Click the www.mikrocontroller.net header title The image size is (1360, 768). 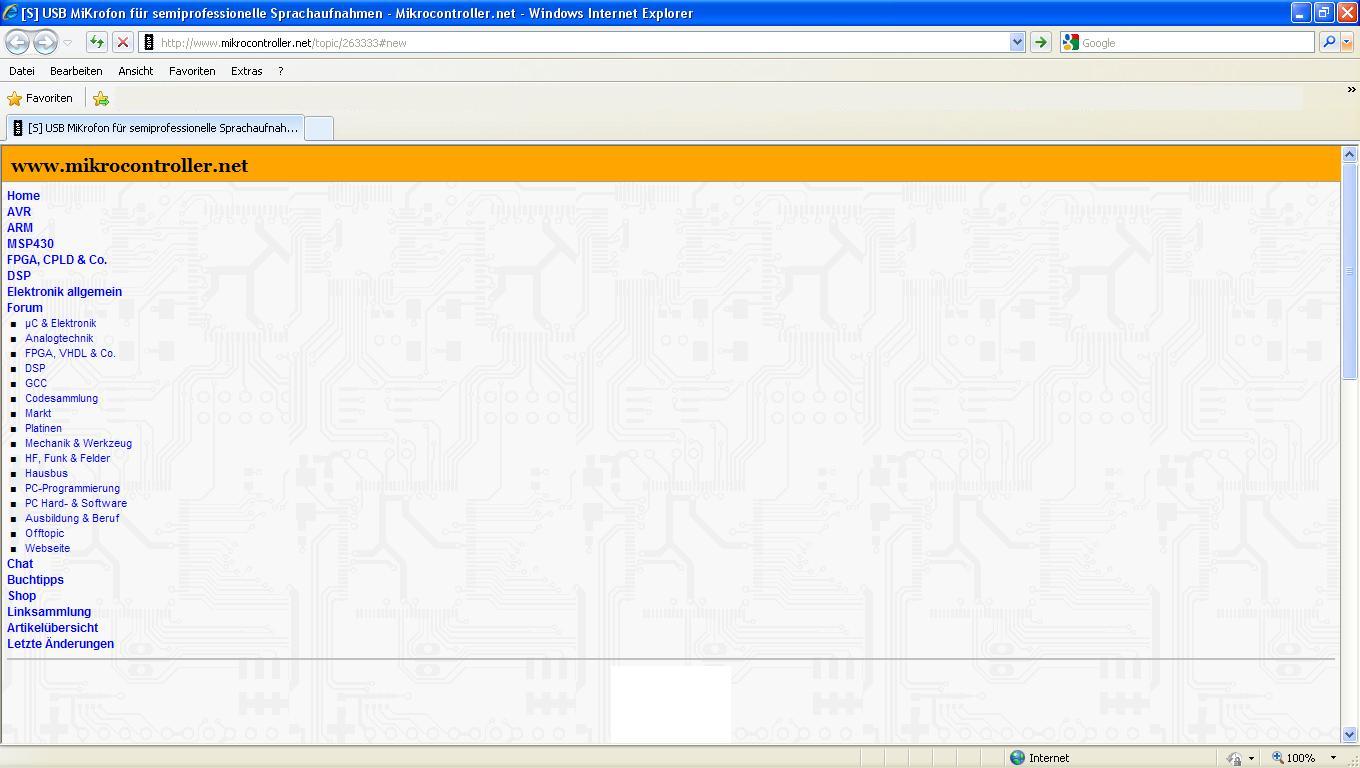[129, 166]
